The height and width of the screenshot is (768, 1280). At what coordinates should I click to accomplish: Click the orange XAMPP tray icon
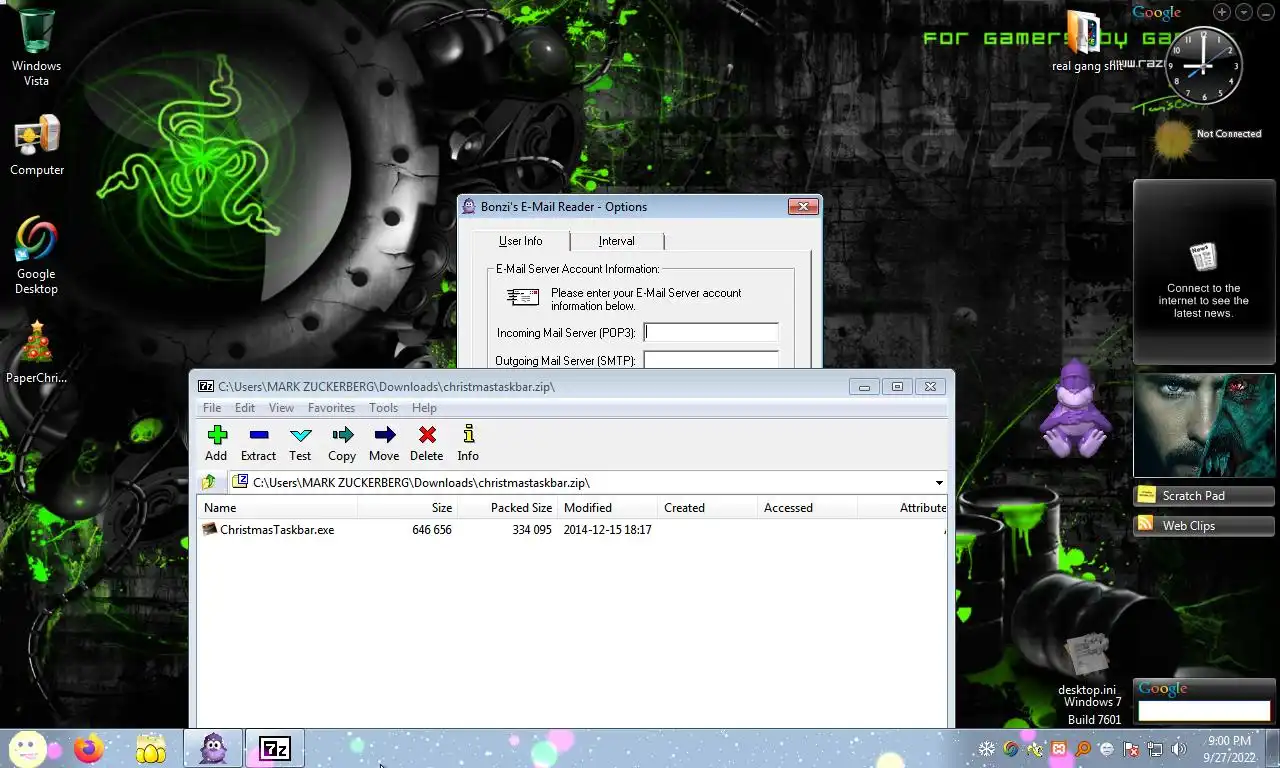pyautogui.click(x=1059, y=749)
